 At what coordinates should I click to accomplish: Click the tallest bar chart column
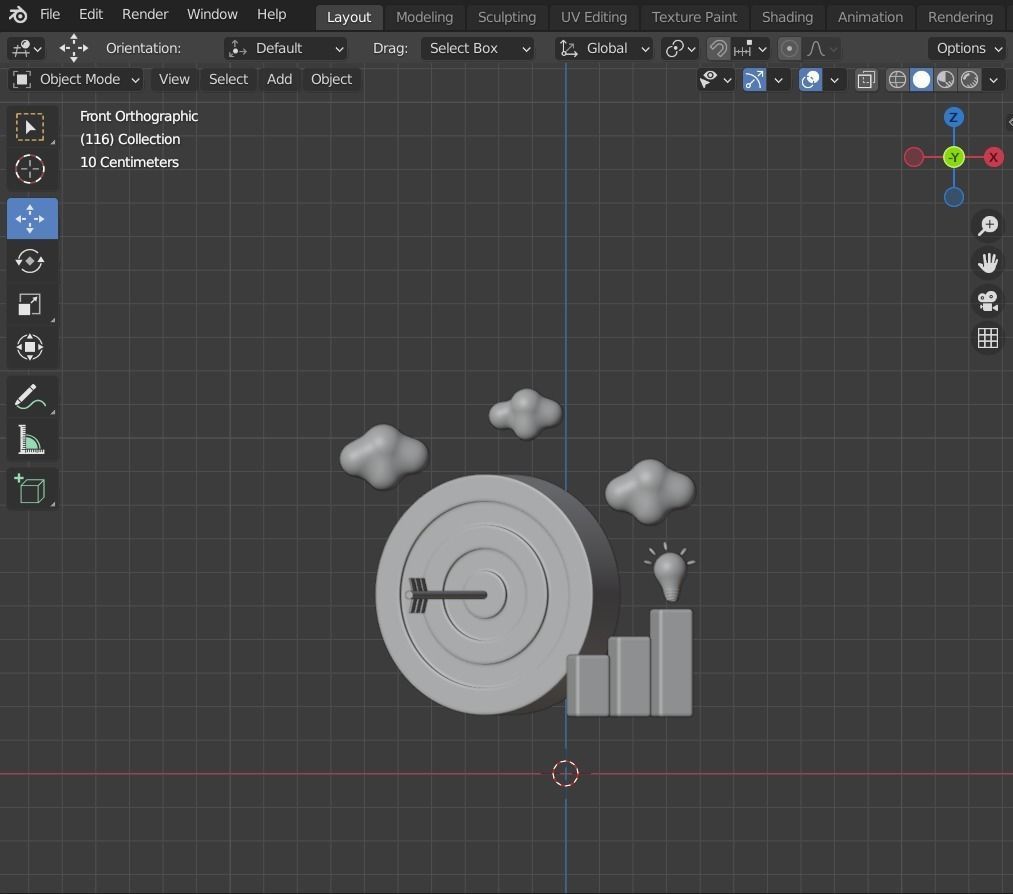671,662
